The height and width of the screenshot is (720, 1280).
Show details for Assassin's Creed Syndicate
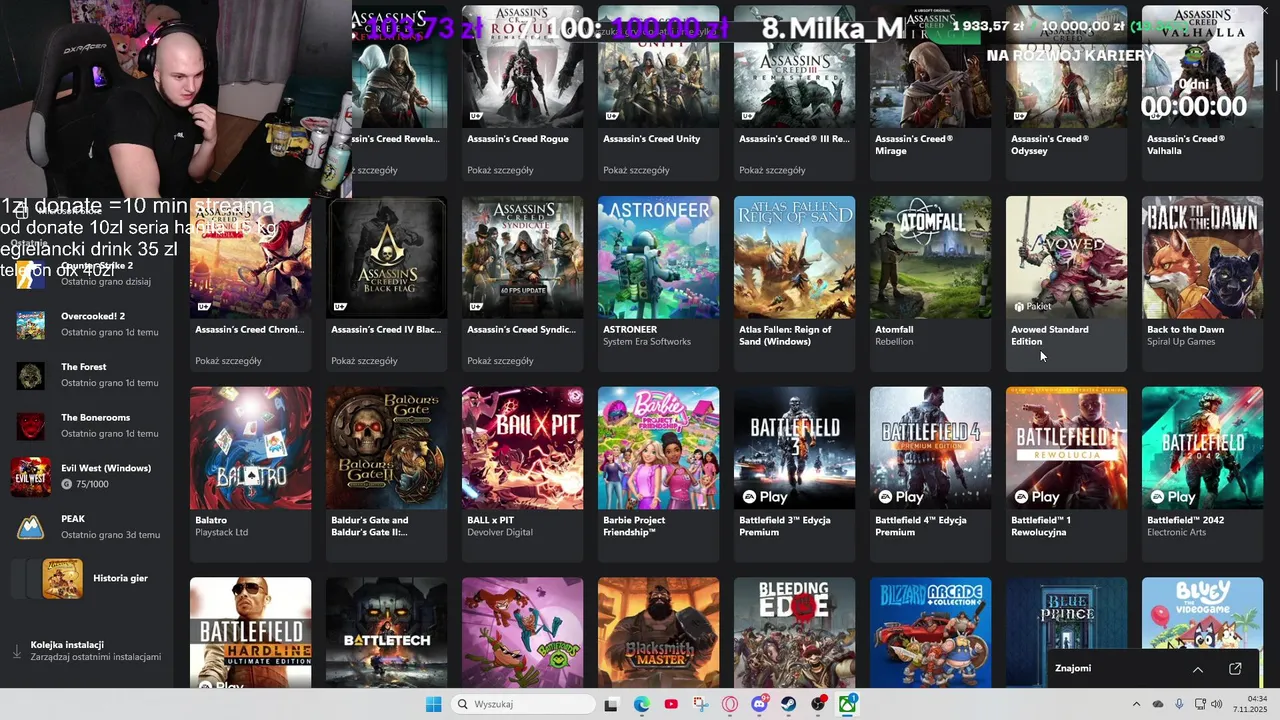[500, 361]
